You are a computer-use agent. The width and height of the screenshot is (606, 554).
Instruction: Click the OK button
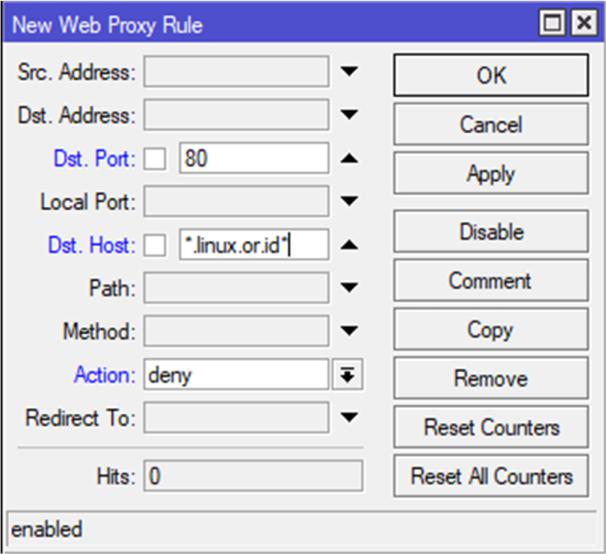click(490, 76)
